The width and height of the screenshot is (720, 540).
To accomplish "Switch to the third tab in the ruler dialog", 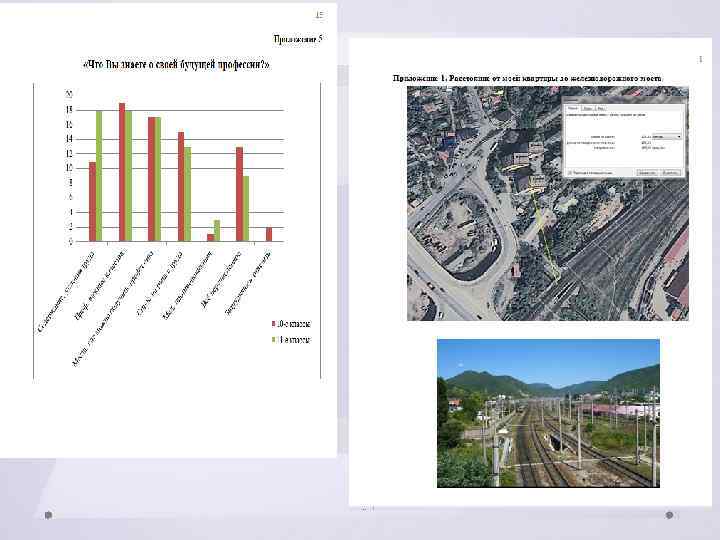I will [601, 108].
